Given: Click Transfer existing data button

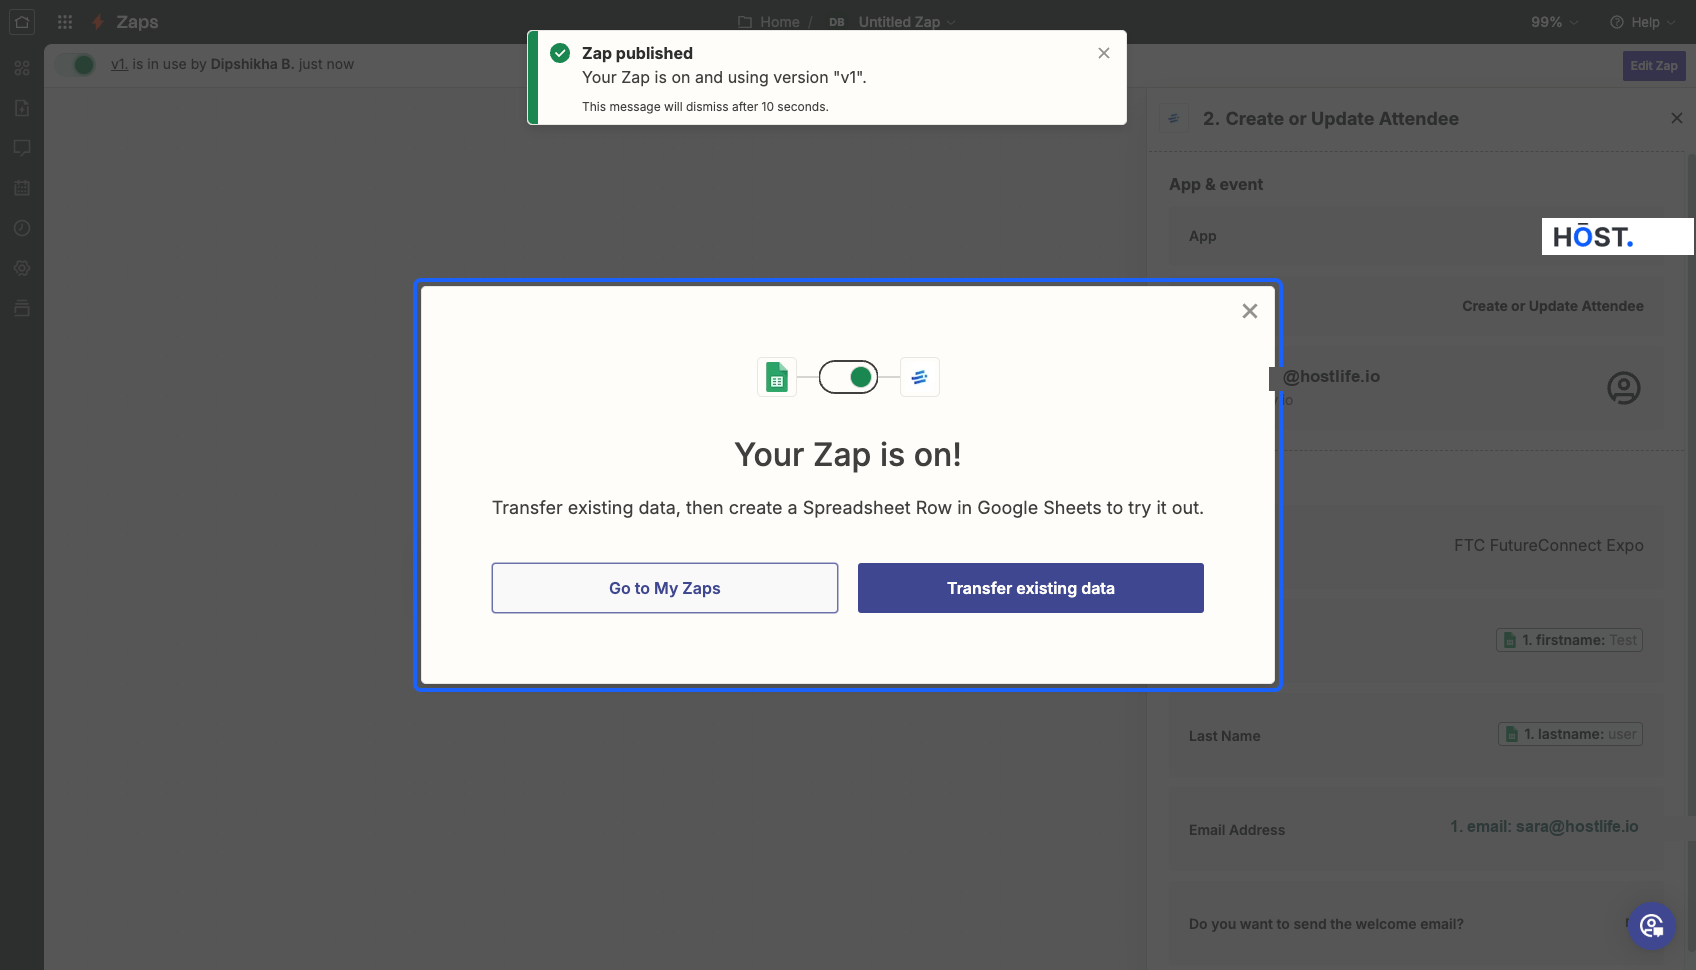Looking at the screenshot, I should 1031,588.
